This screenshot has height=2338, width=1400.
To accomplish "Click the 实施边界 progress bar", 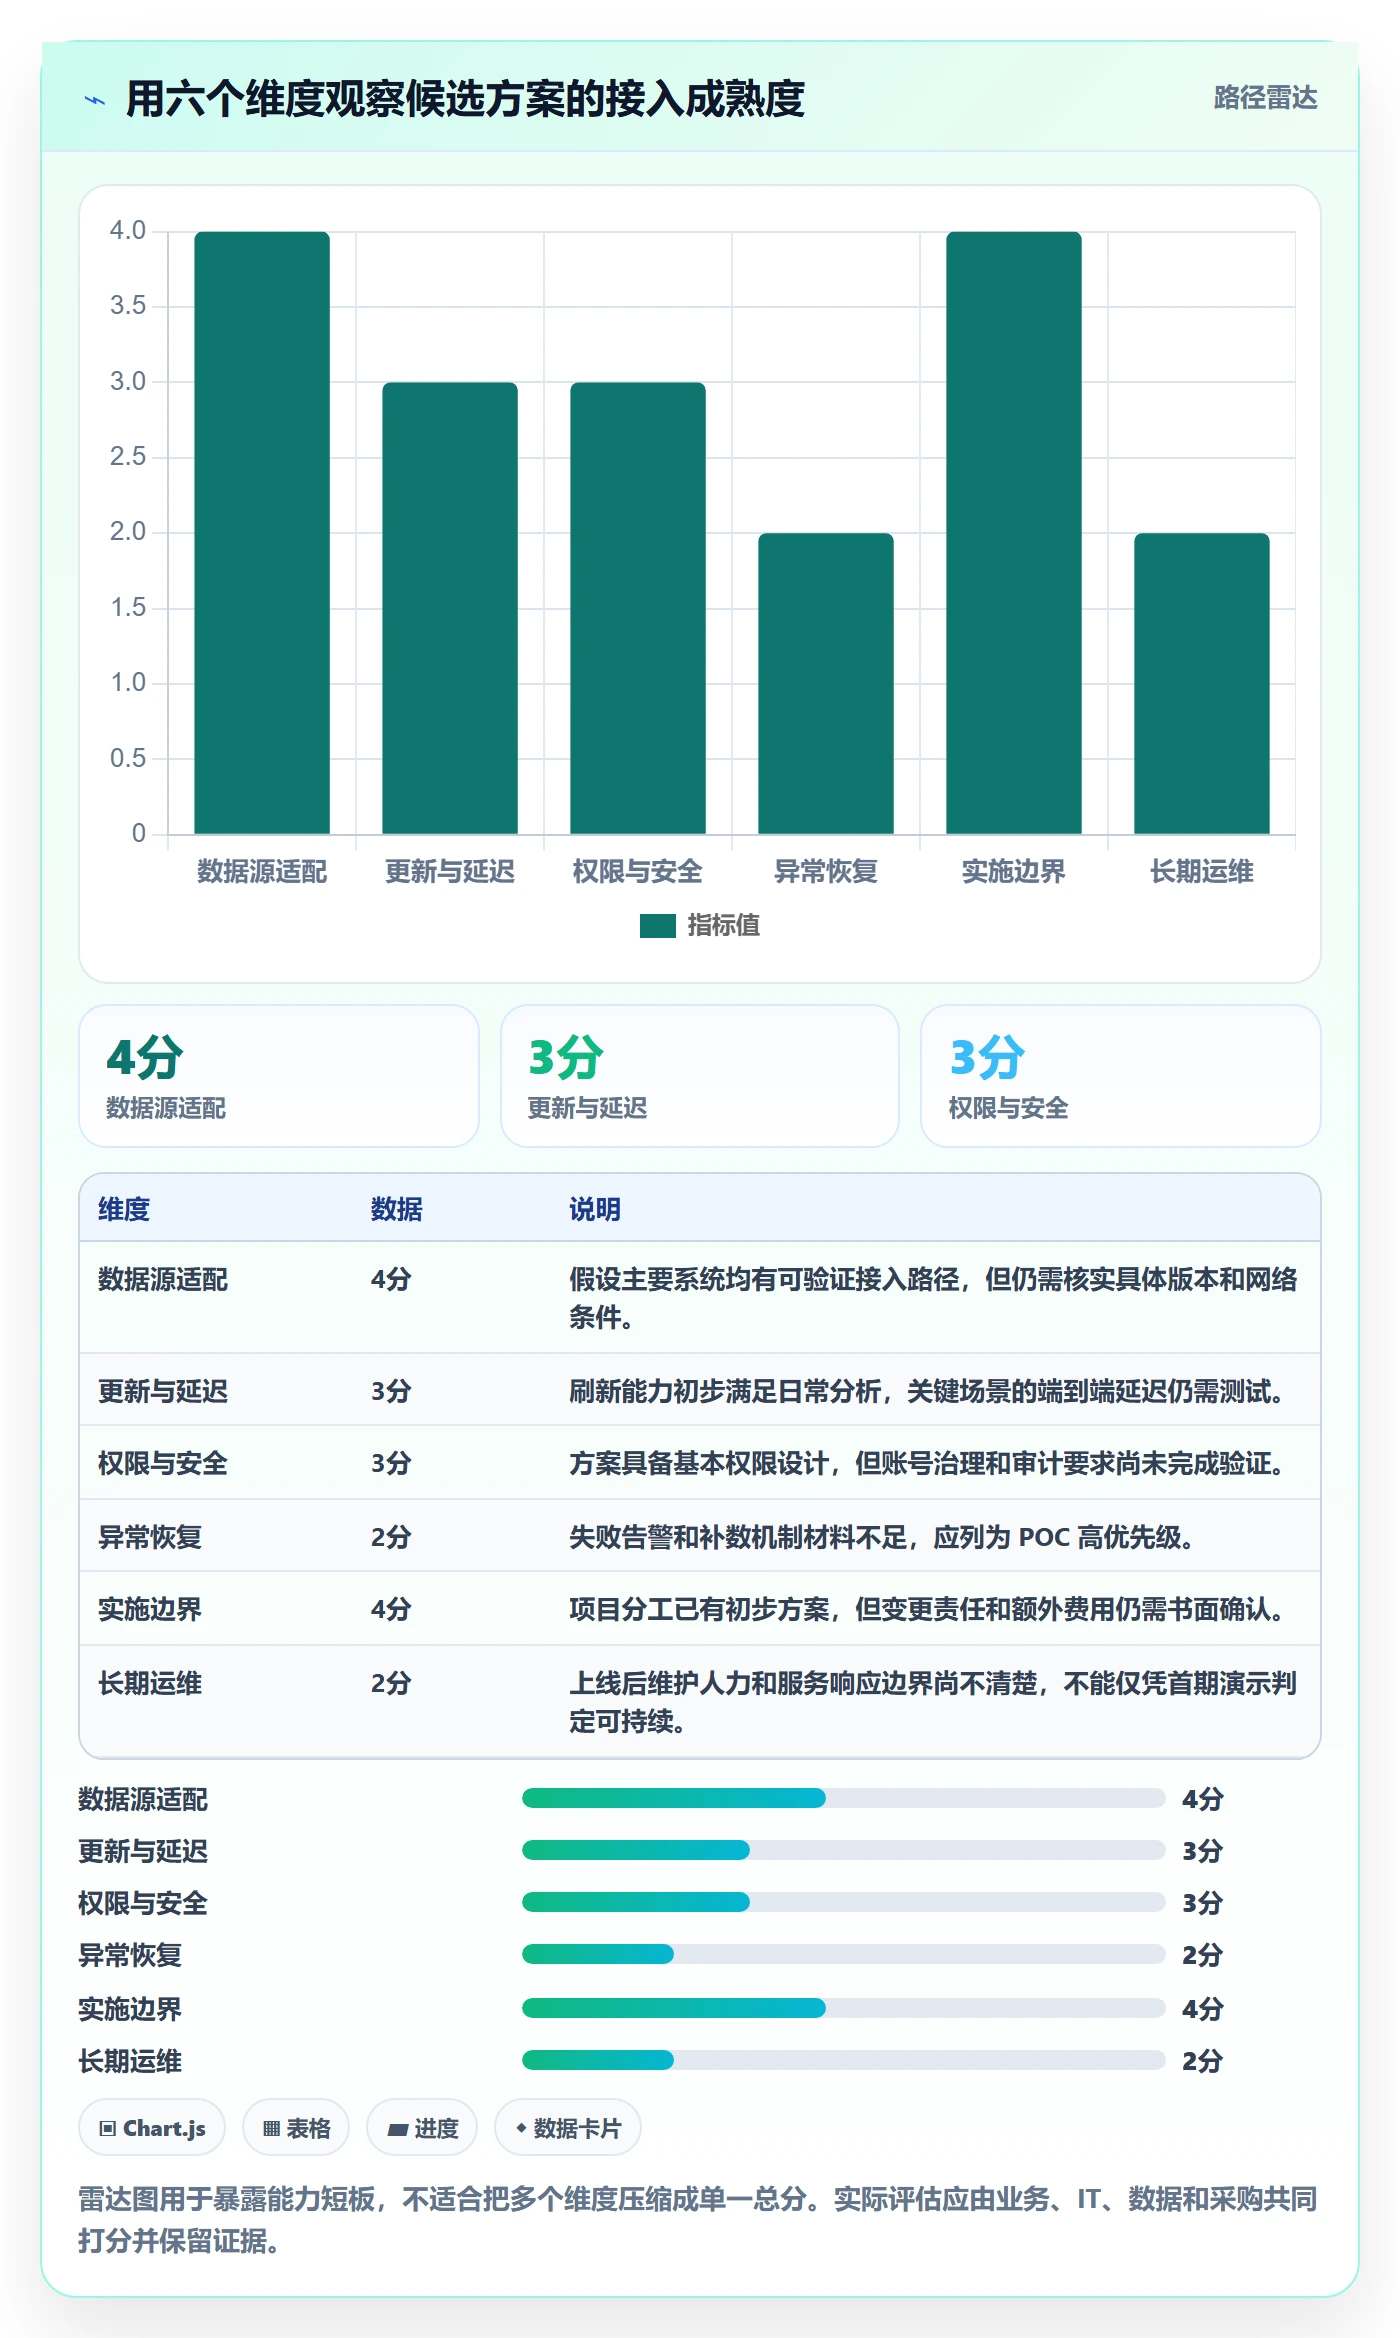I will click(x=843, y=2008).
